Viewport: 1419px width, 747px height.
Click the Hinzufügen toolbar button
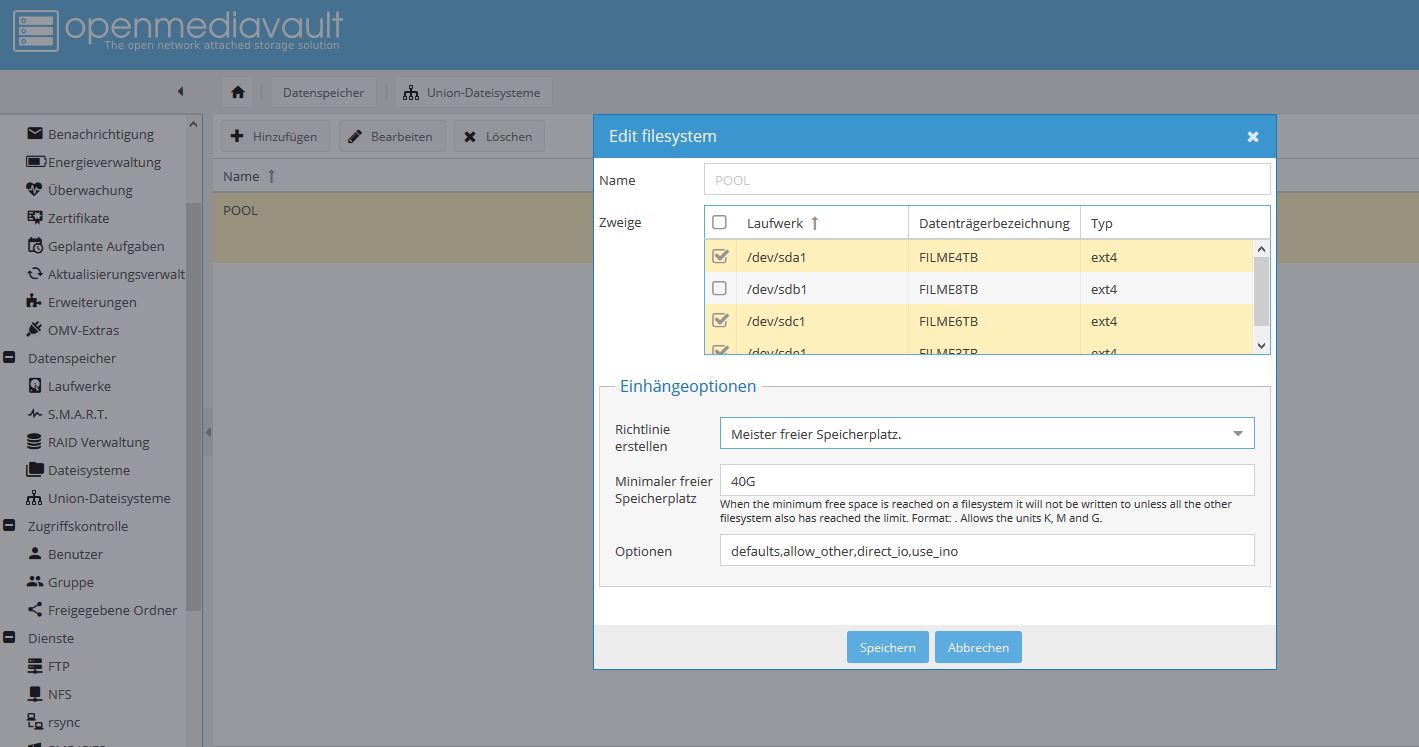[x=275, y=136]
